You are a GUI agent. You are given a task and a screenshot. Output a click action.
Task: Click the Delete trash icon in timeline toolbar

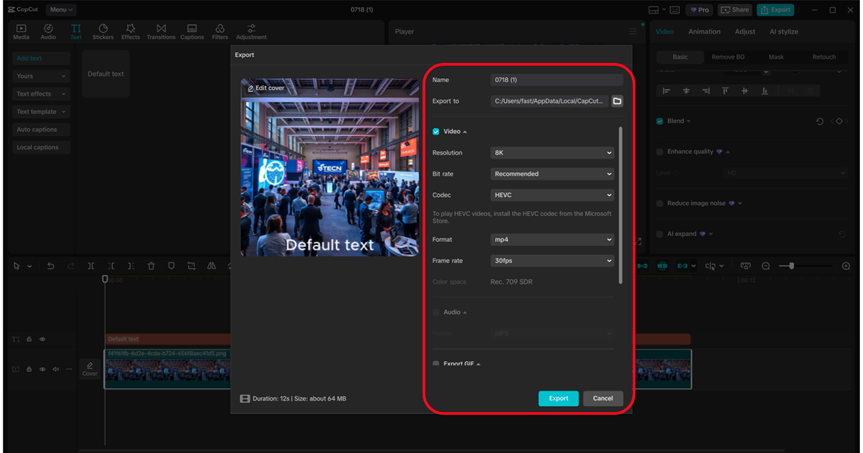tap(151, 266)
